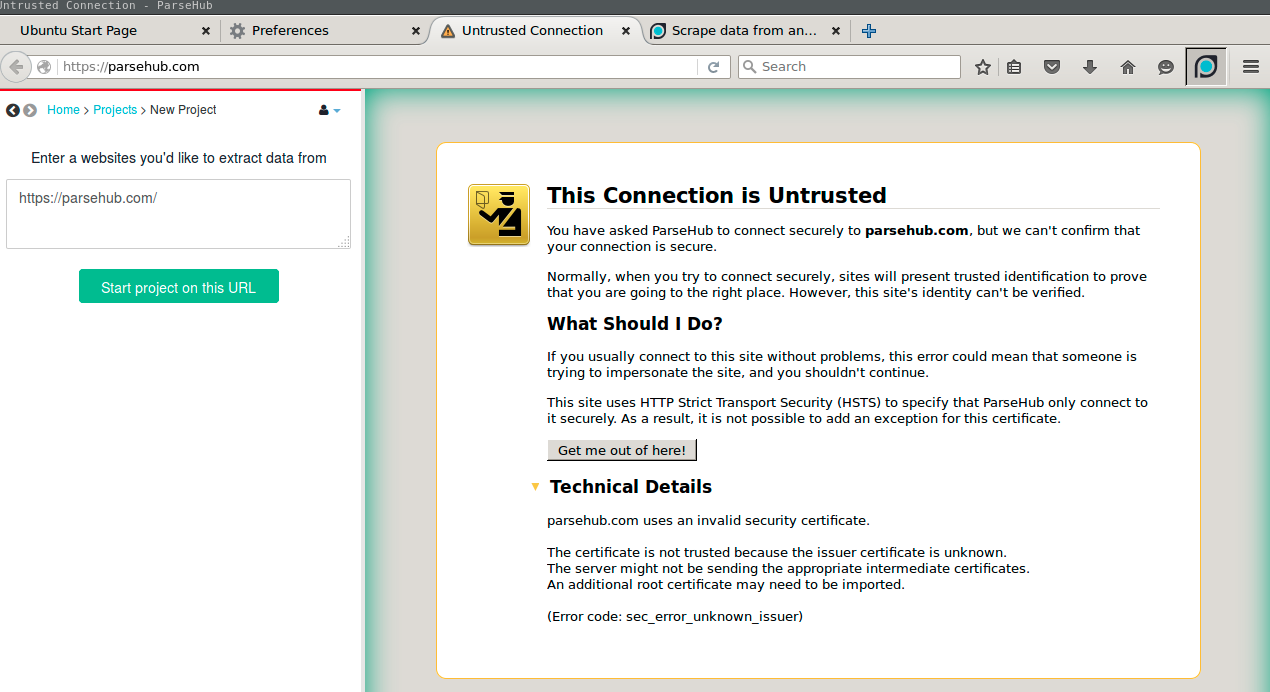Click the New Project breadcrumb text
Viewport: 1270px width, 692px height.
click(x=183, y=110)
